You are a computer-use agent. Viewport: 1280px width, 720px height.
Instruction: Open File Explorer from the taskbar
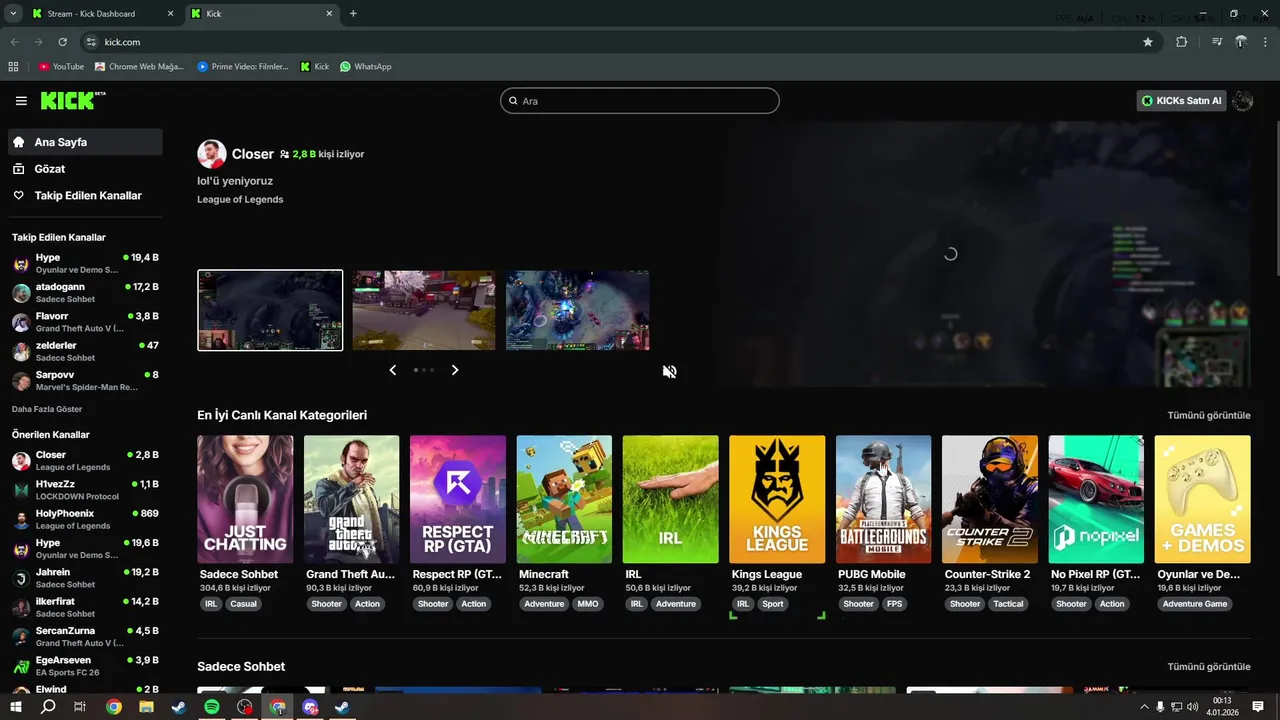click(146, 707)
